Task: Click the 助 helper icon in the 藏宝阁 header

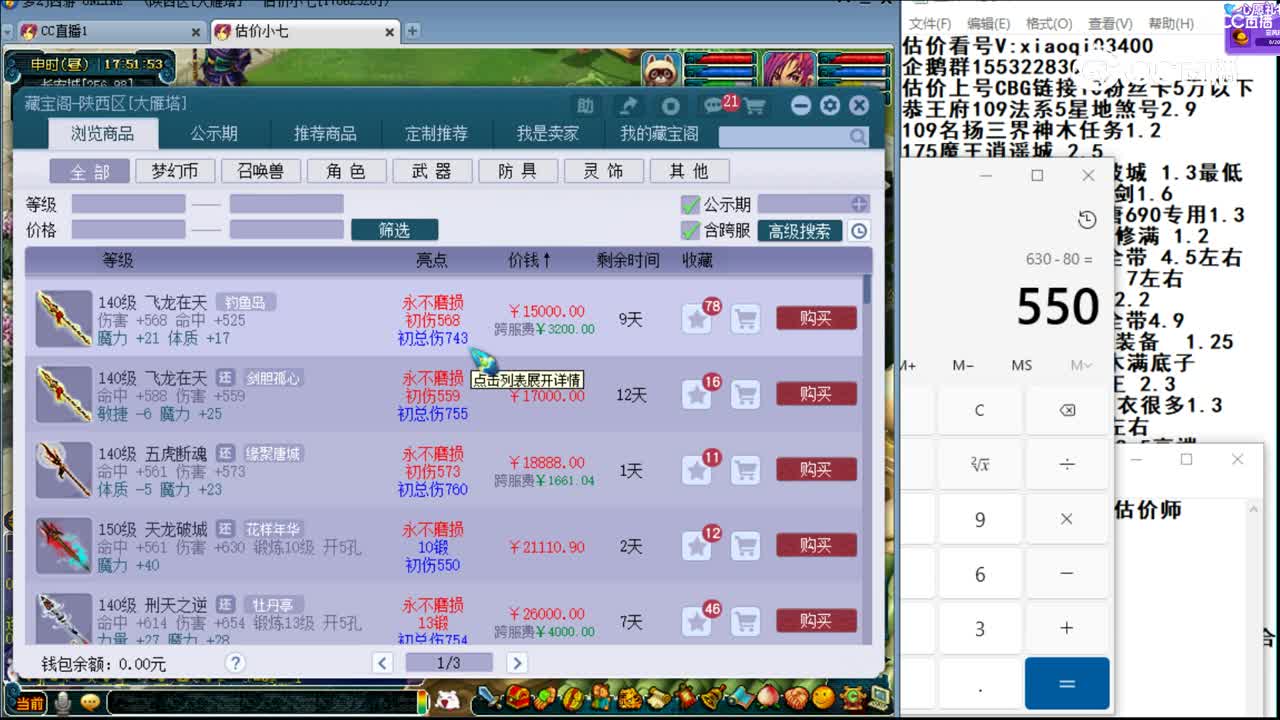Action: click(585, 106)
